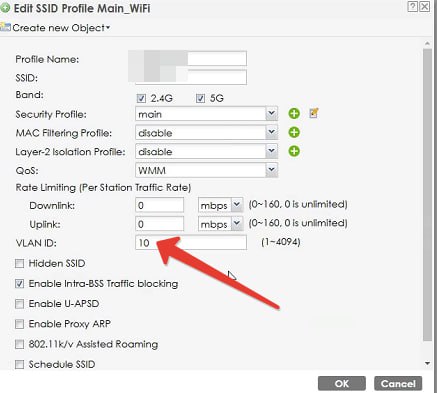Open the Create new Object menu
The image size is (437, 393).
coord(61,28)
